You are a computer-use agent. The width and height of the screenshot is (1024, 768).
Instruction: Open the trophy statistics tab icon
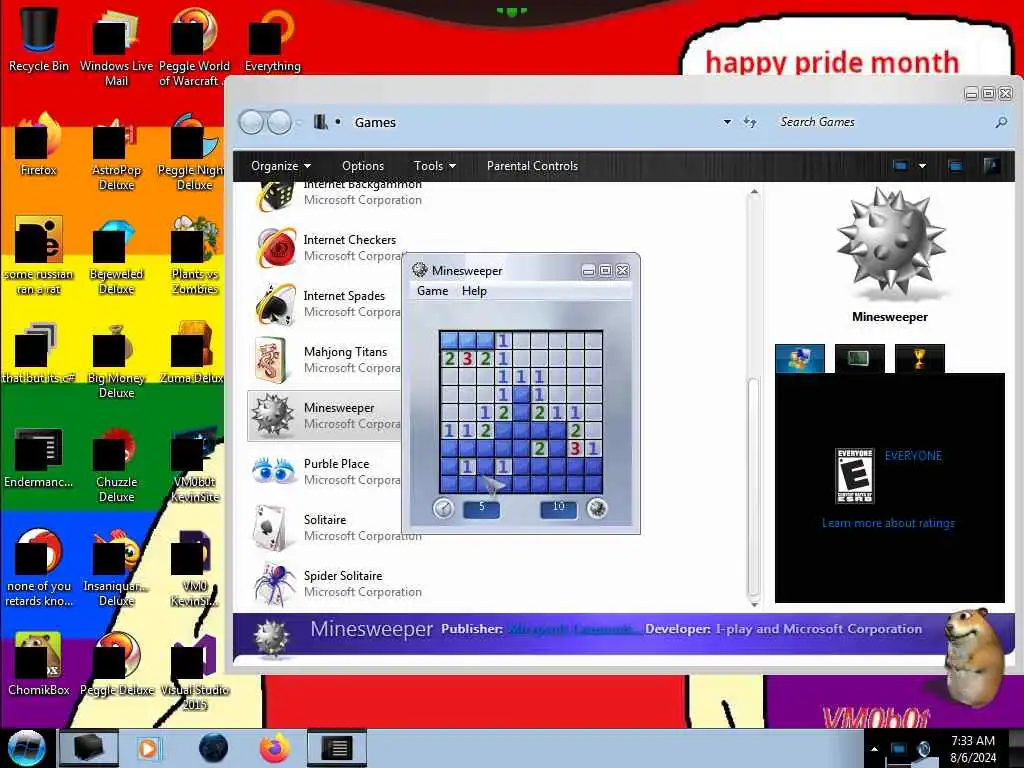coord(920,358)
